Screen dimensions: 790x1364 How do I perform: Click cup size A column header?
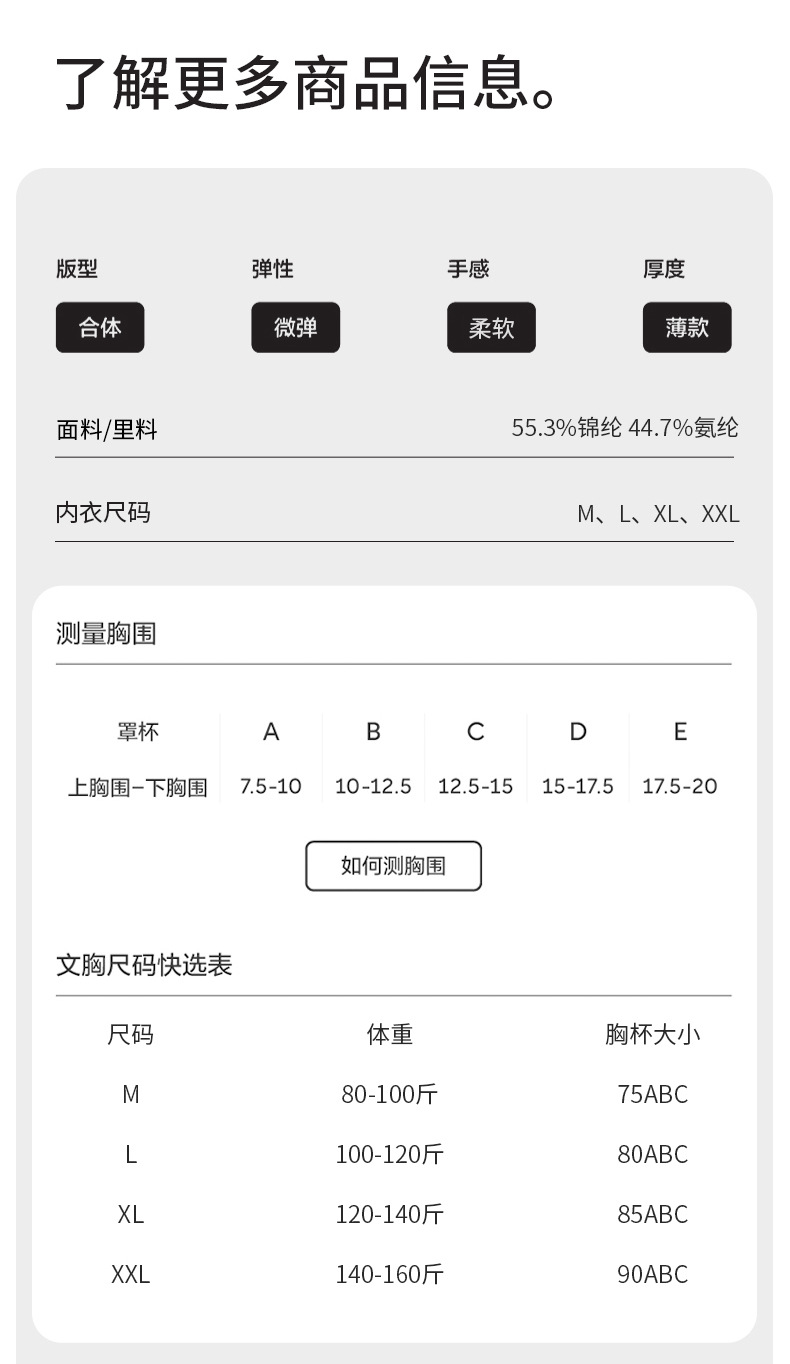[x=271, y=732]
